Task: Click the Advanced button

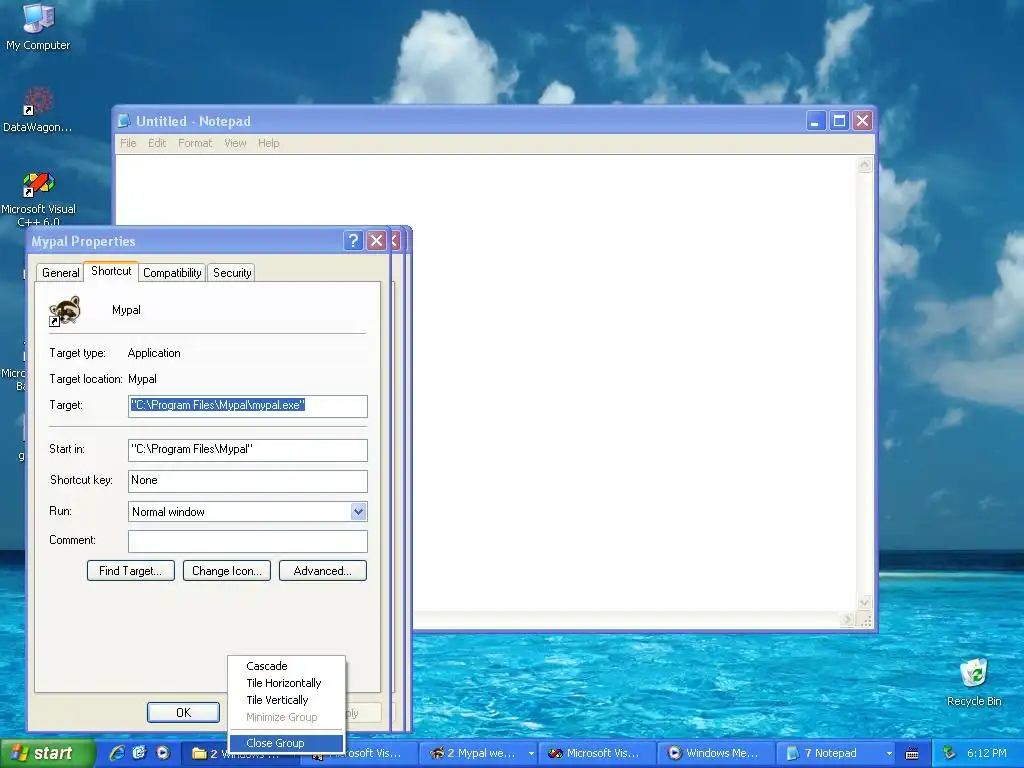Action: point(323,571)
